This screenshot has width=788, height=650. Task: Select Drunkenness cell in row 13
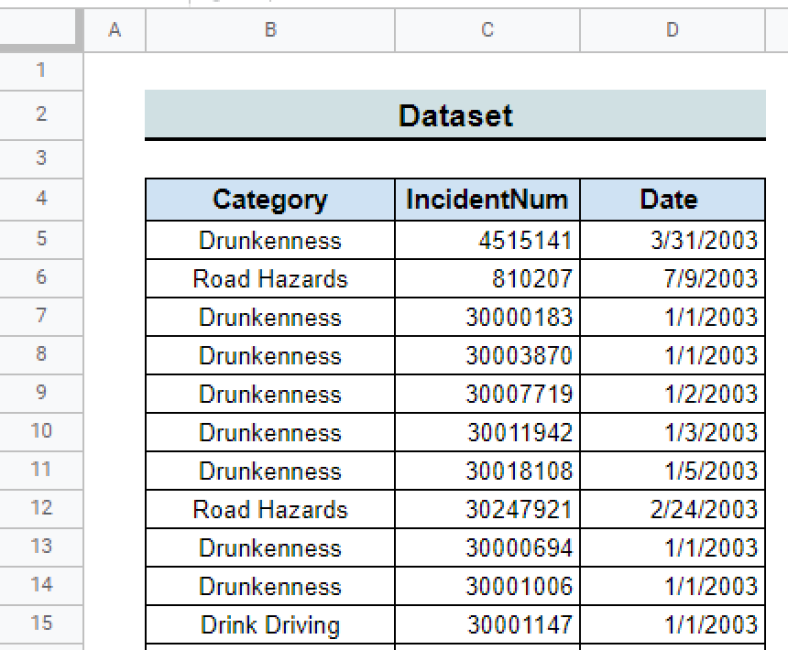(270, 548)
